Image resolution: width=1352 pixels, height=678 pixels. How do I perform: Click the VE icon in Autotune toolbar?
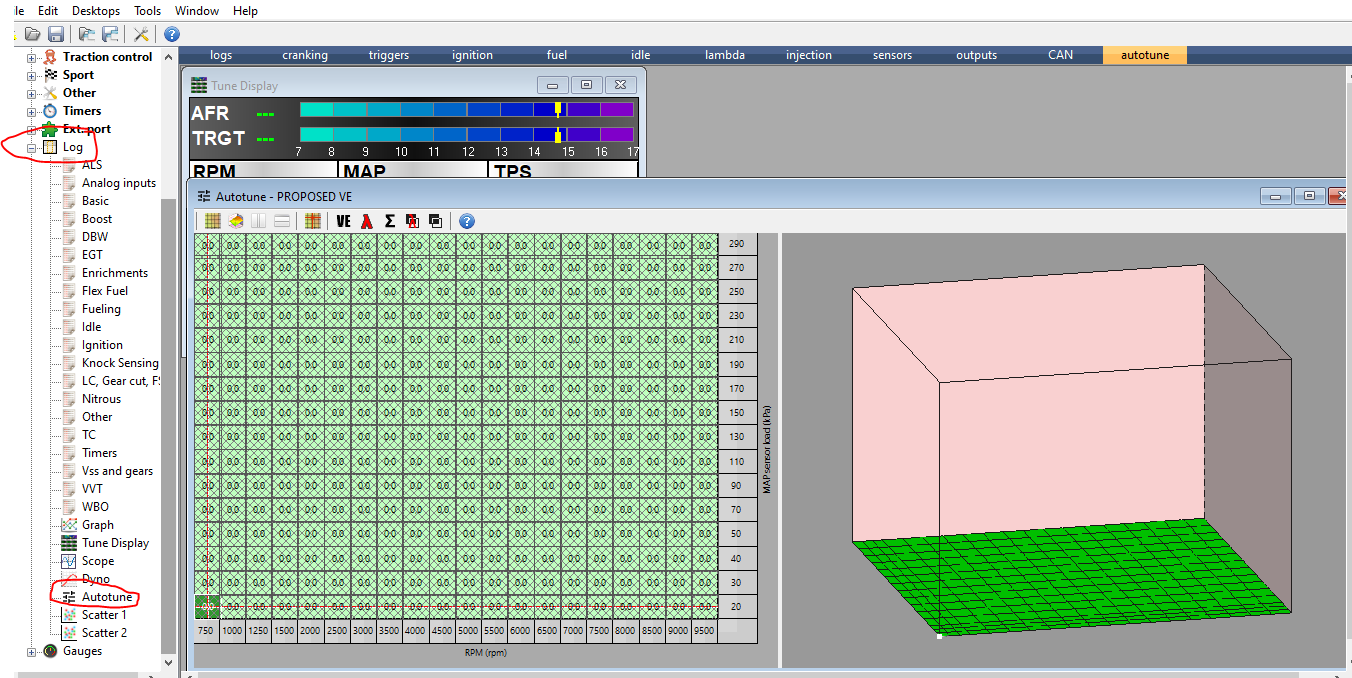tap(343, 221)
